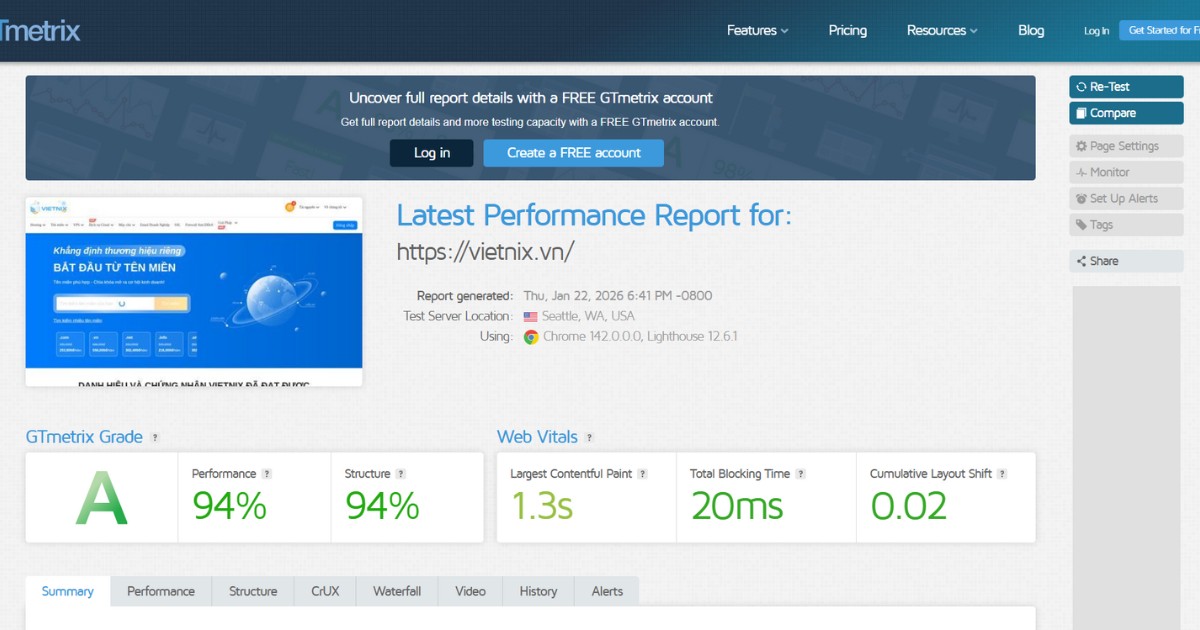Click the question mark next to Structure score

401,474
